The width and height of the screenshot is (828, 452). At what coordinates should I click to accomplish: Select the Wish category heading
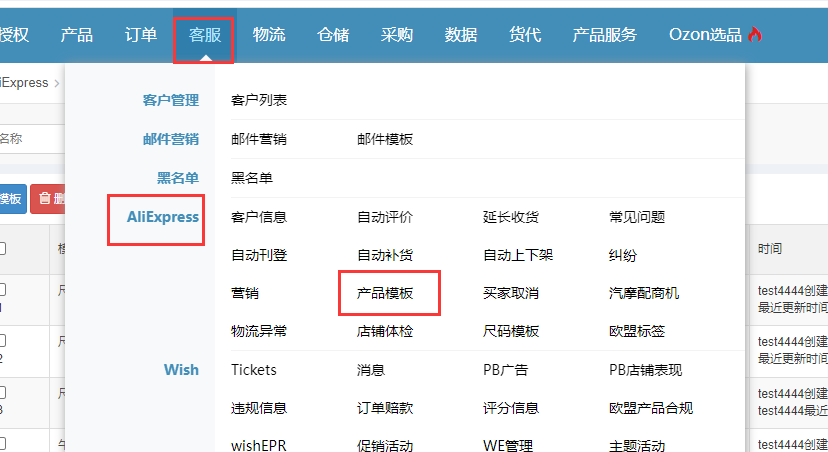tap(181, 370)
